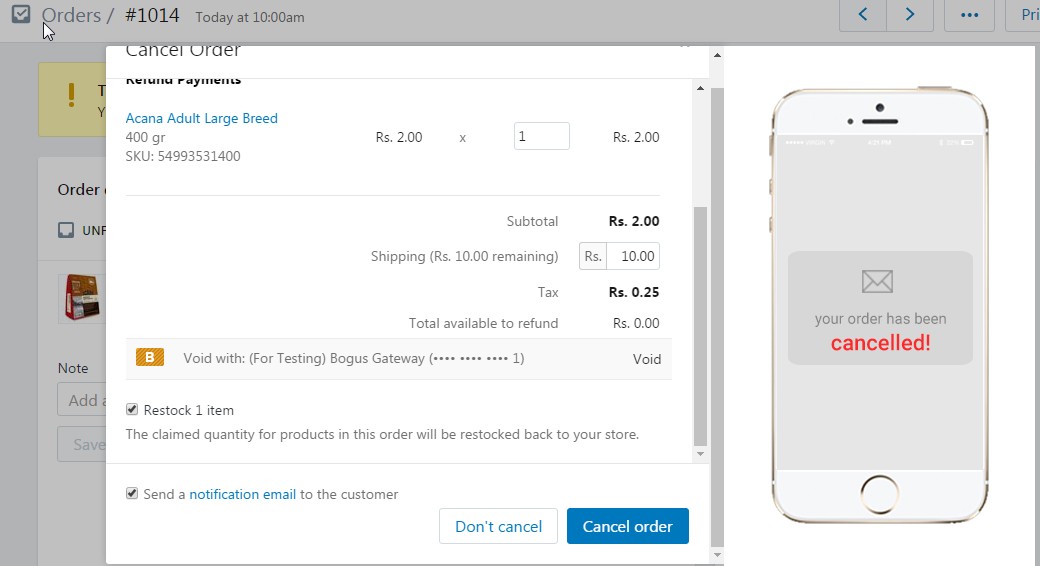Click the notification email link

click(x=243, y=494)
